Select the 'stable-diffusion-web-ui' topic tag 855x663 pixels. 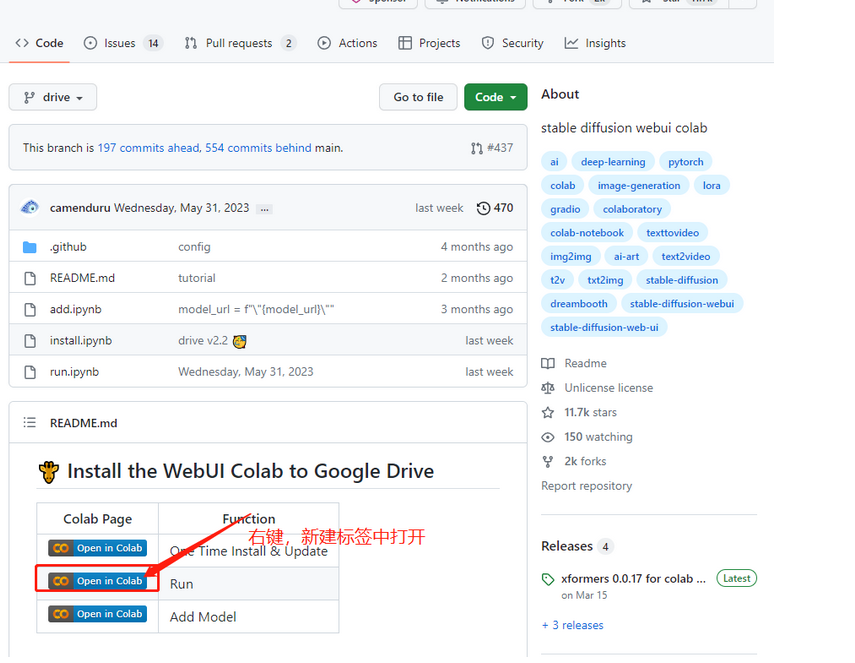pos(604,328)
